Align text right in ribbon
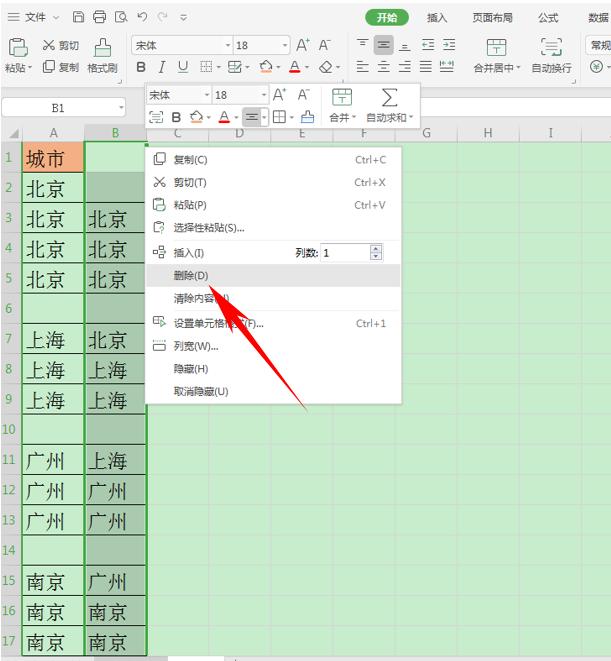 (404, 67)
